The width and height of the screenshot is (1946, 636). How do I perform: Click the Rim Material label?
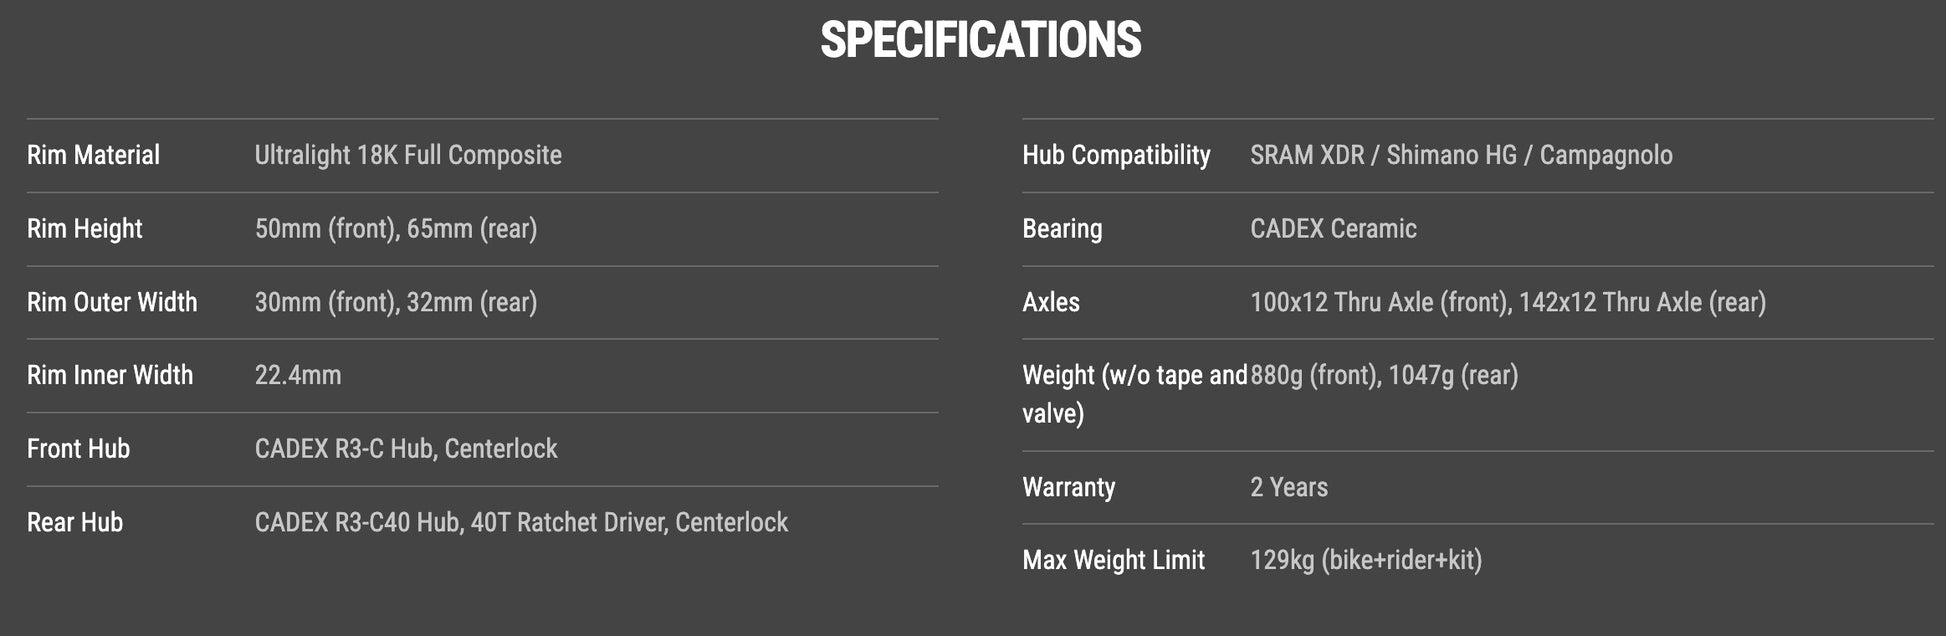click(x=93, y=155)
